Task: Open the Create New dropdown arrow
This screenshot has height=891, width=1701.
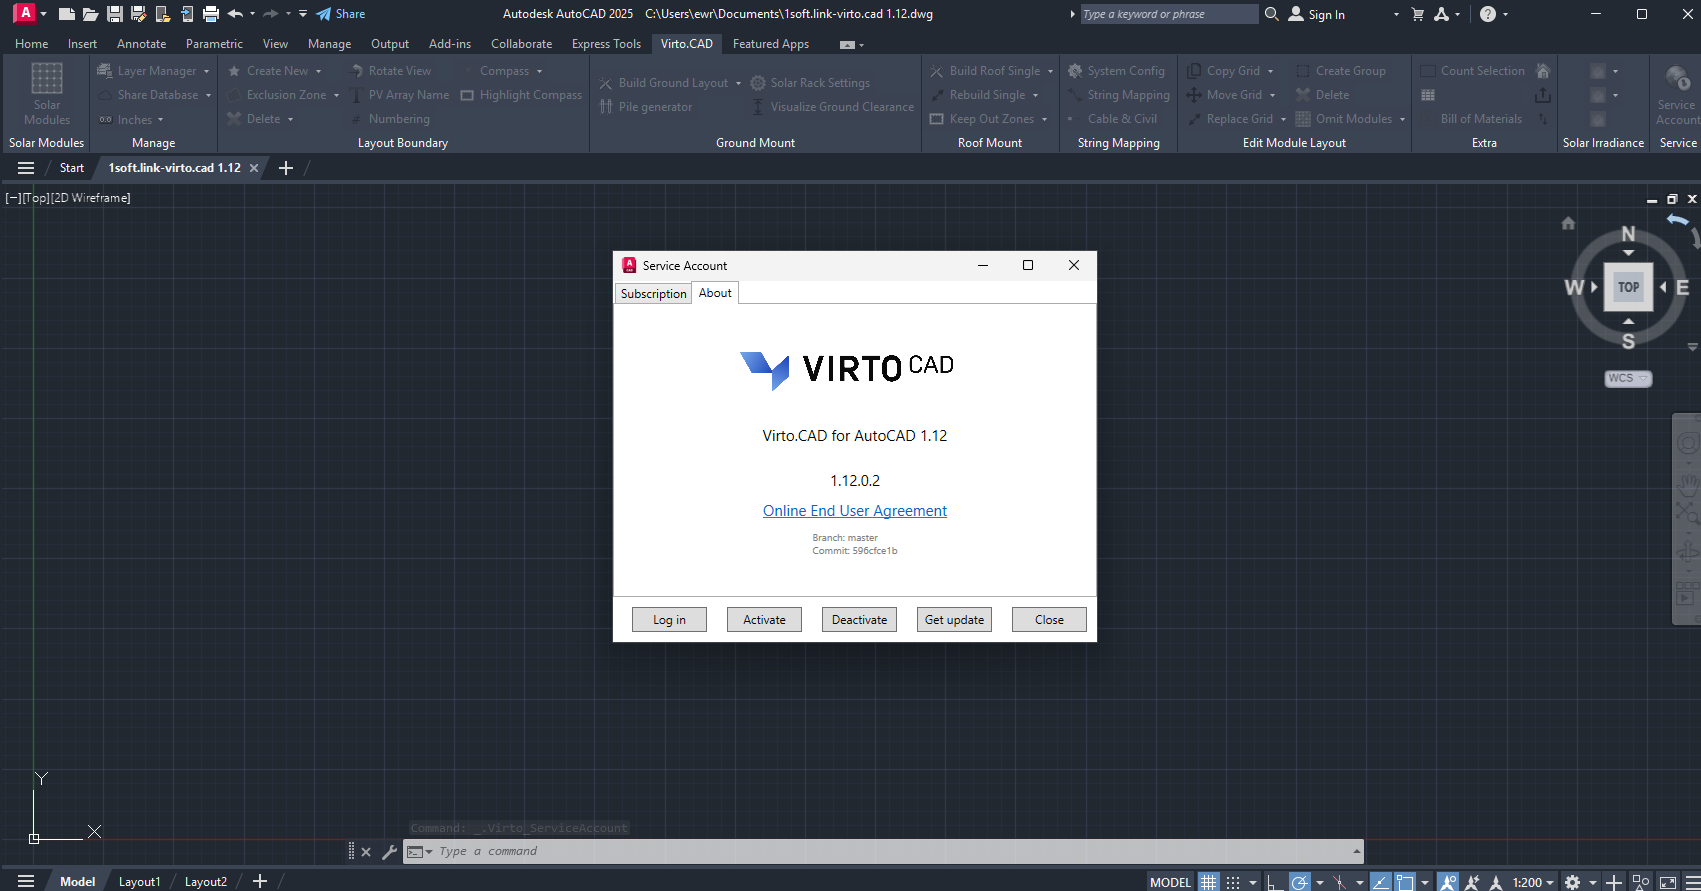Action: 319,71
